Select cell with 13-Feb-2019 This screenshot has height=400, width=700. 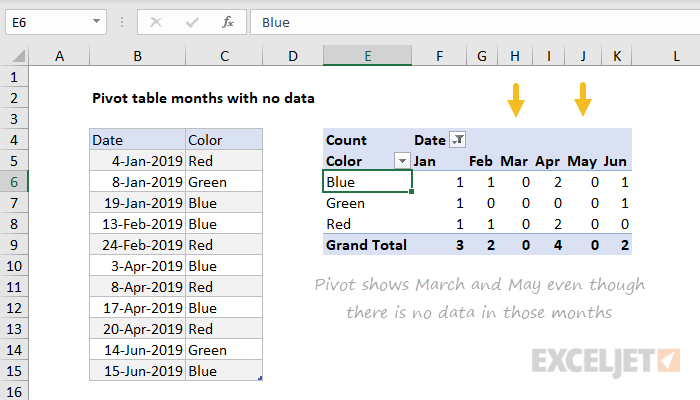pos(138,224)
